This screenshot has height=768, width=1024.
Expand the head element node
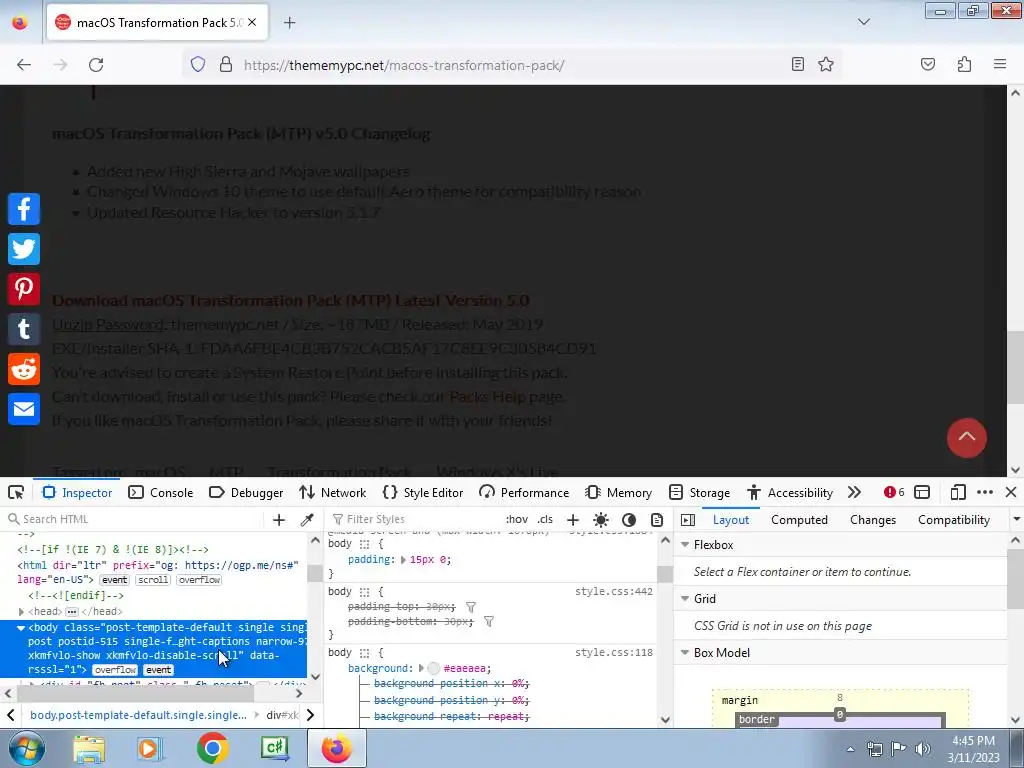click(x=21, y=611)
